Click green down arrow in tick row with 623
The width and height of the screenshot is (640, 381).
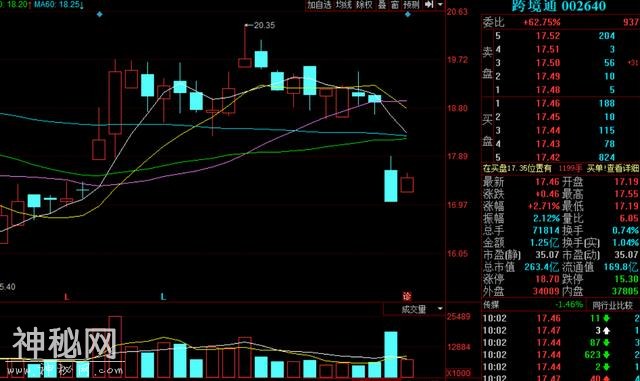(x=606, y=355)
